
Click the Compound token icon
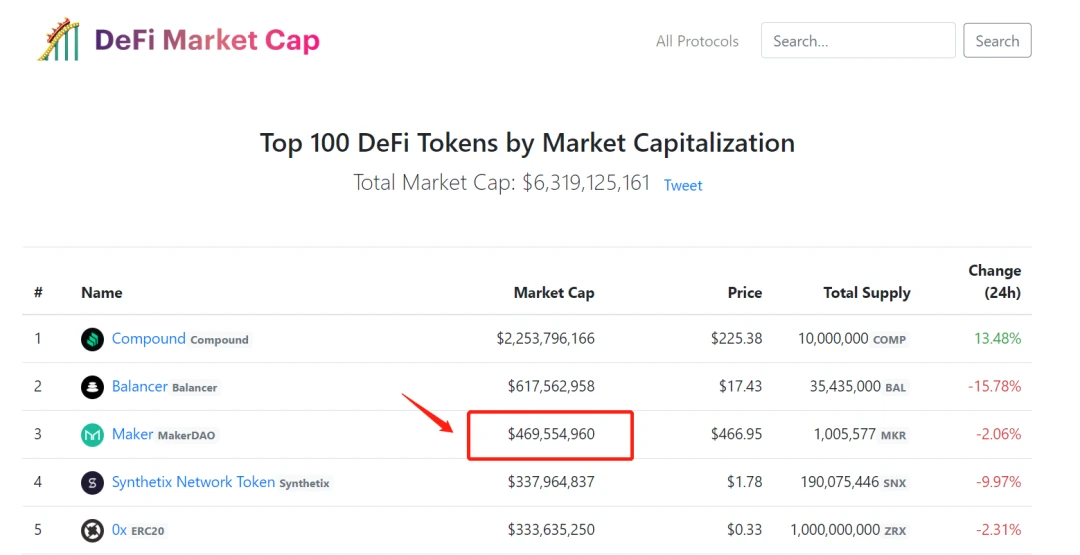click(92, 339)
